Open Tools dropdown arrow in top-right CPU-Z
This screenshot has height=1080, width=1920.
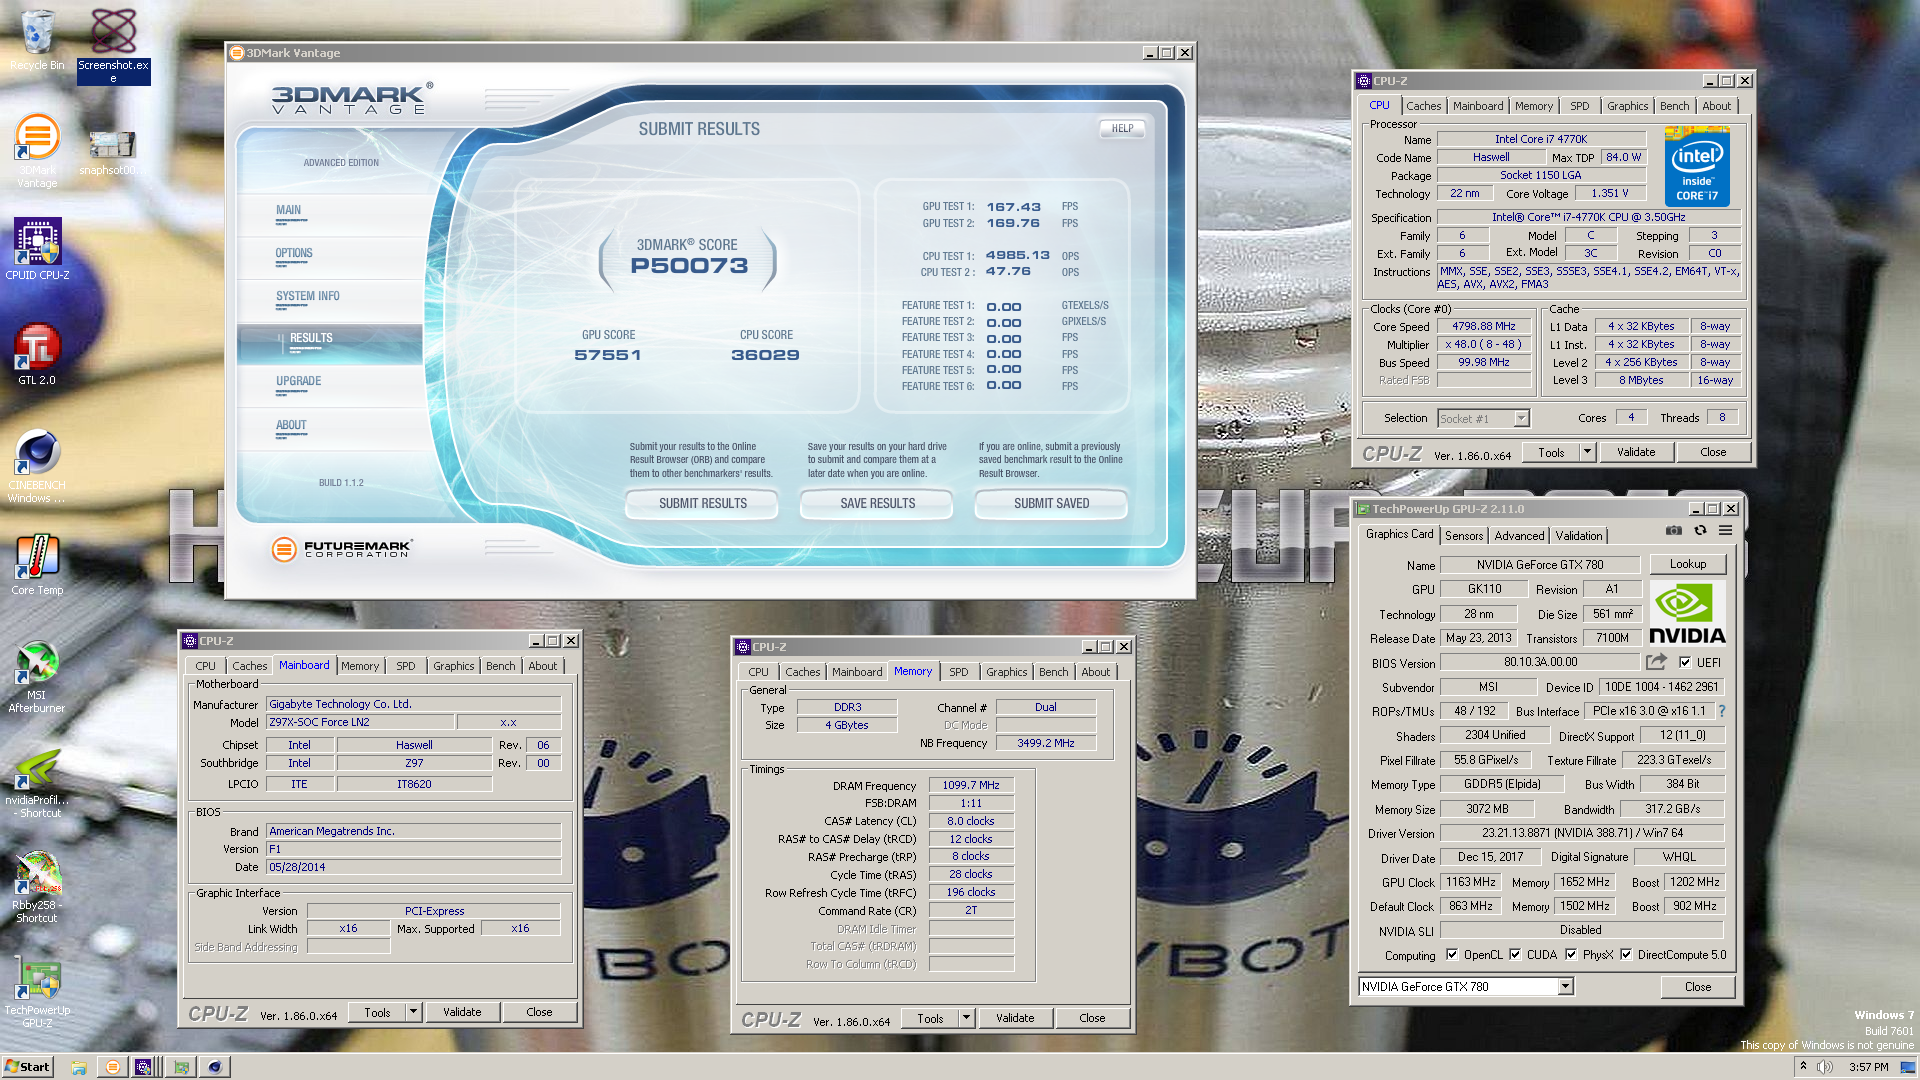click(x=1587, y=452)
